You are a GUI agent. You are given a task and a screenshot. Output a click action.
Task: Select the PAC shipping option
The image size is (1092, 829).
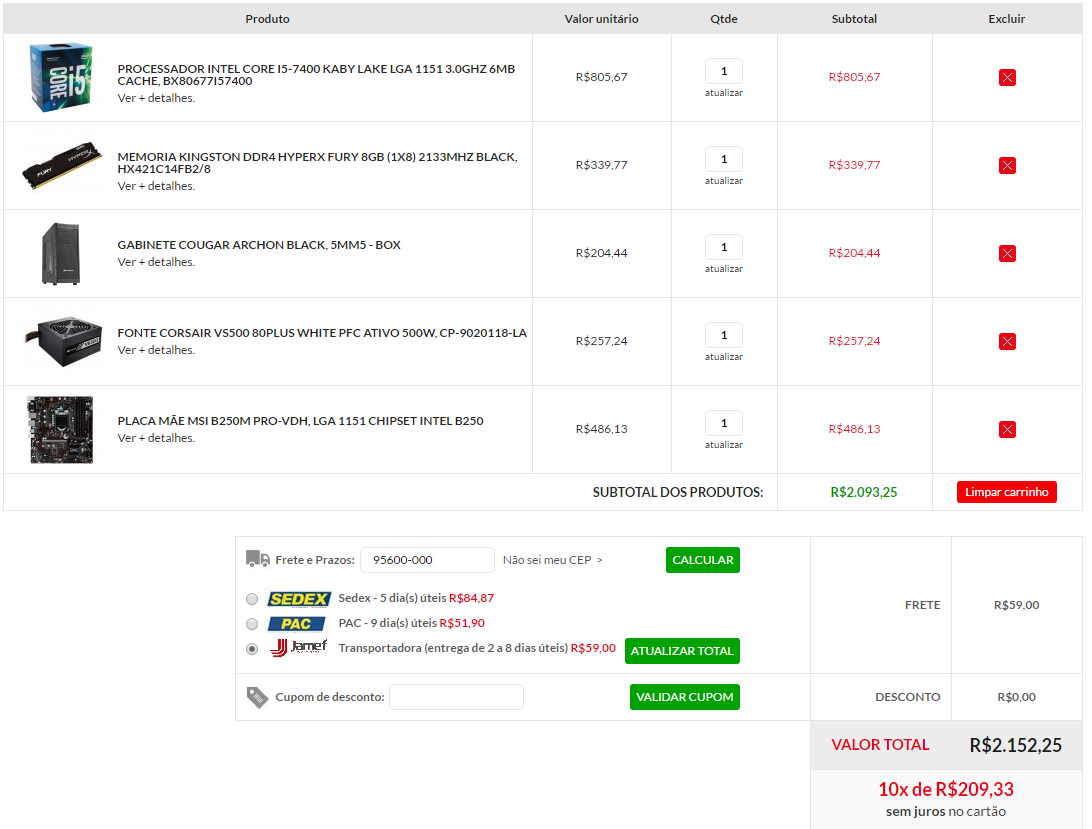pos(252,624)
